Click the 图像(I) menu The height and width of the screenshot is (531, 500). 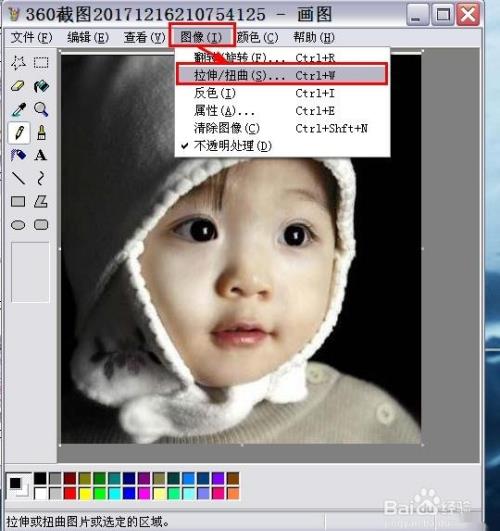point(202,37)
